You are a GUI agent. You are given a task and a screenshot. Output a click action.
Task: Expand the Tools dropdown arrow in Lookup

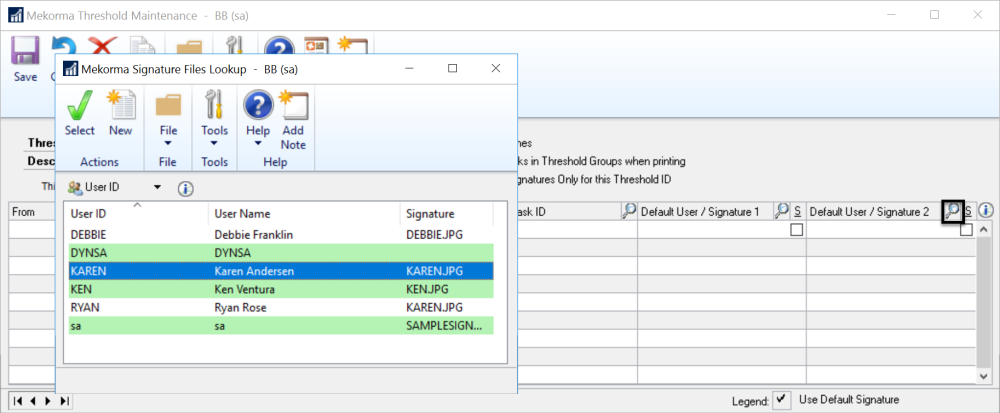click(x=214, y=143)
